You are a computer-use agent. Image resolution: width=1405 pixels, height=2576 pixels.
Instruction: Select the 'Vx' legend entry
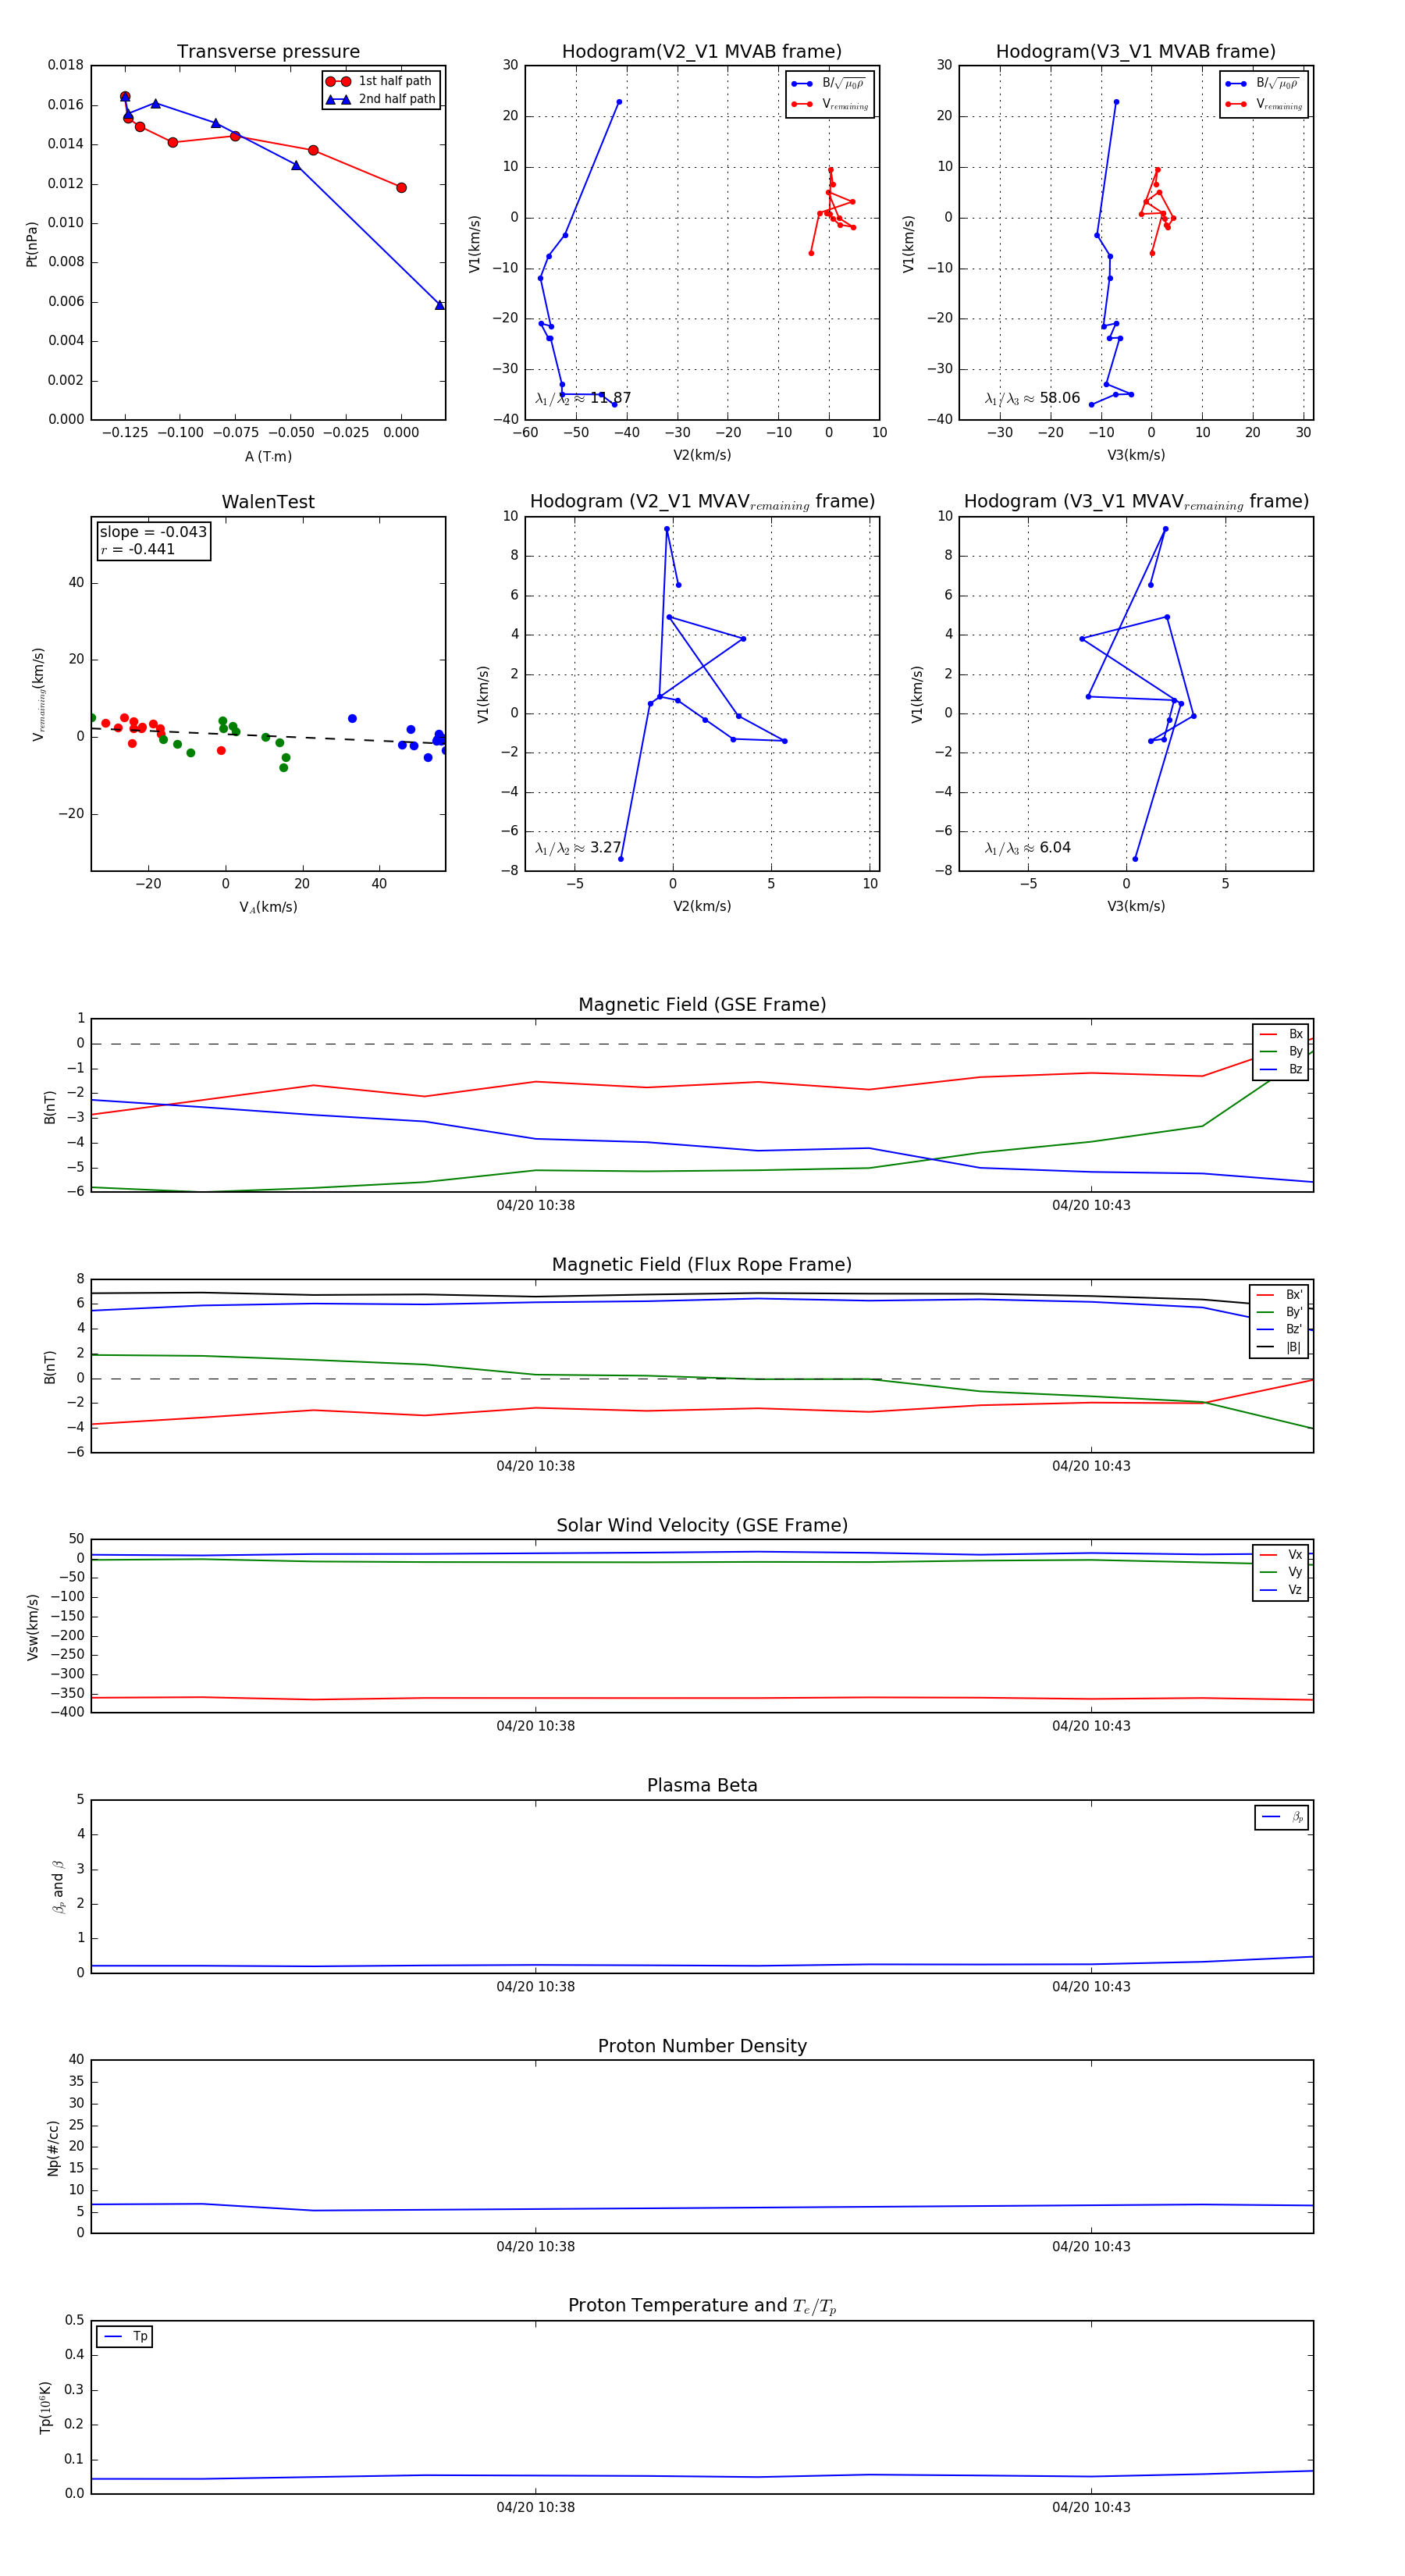coord(1281,1555)
